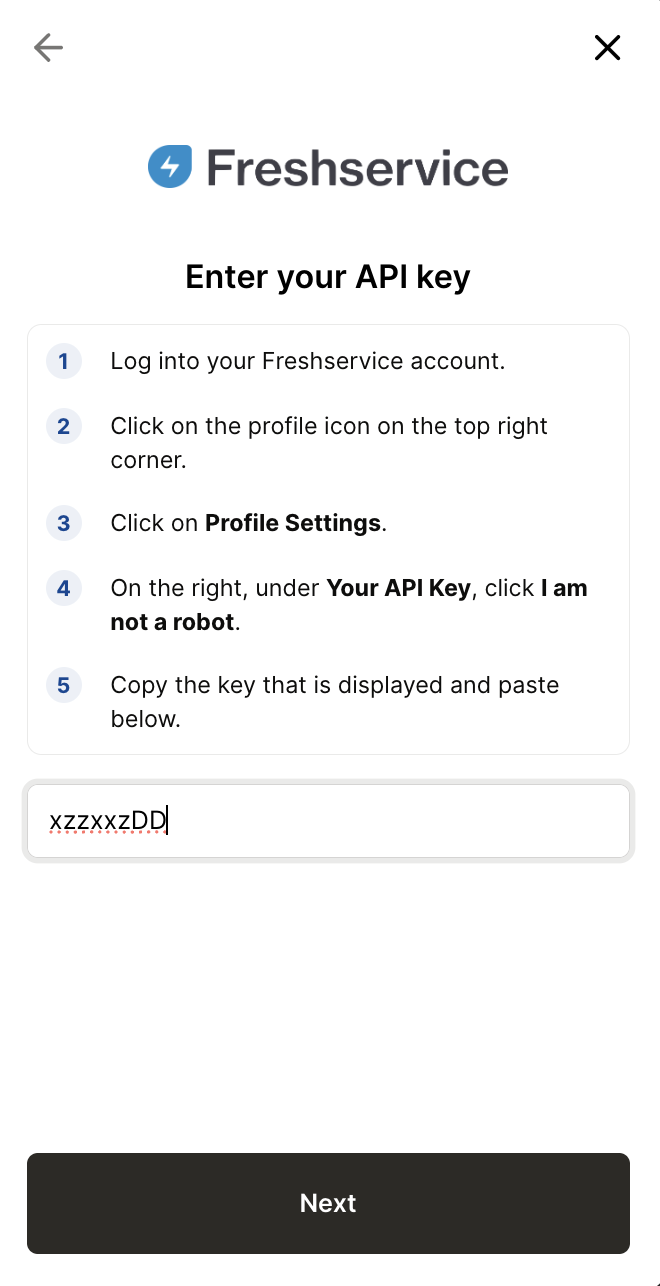The image size is (660, 1286).
Task: Click the step 3 number badge
Action: (63, 523)
